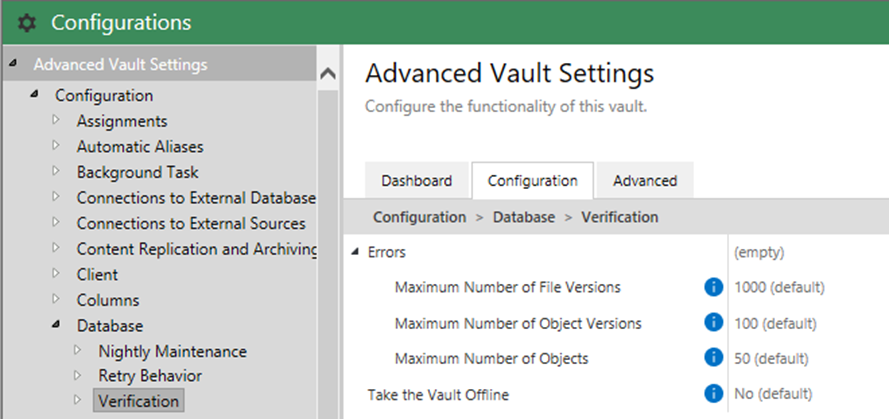The height and width of the screenshot is (419, 889).
Task: Select Advanced Vault Settings in the tree
Action: 120,65
